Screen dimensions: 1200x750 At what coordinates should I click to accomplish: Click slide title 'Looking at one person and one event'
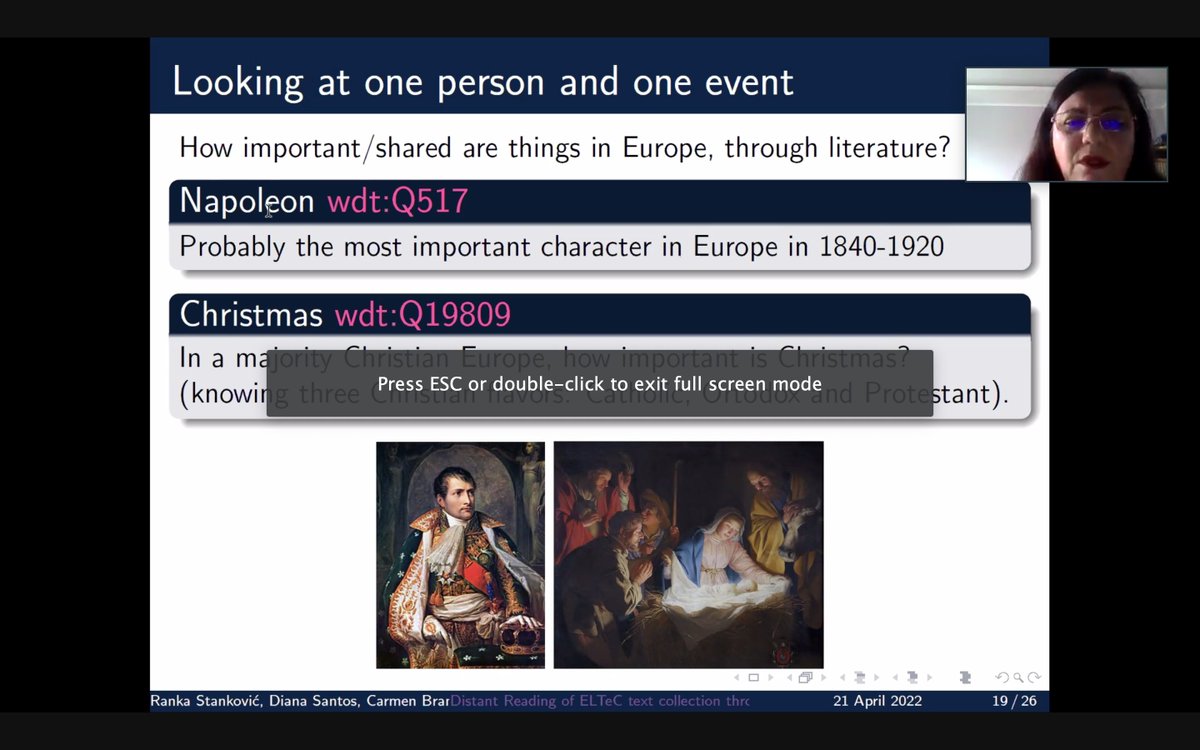pyautogui.click(x=483, y=82)
